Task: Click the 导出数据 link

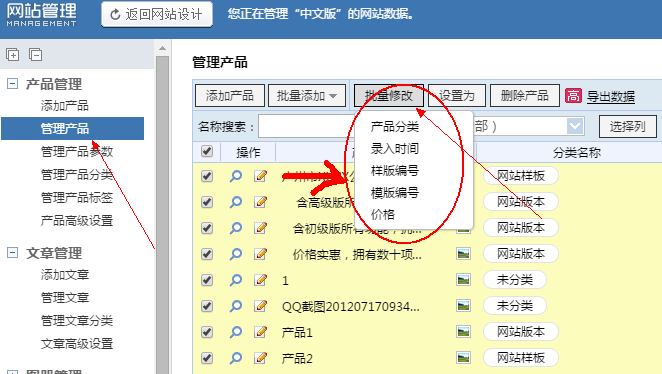Action: coord(611,96)
